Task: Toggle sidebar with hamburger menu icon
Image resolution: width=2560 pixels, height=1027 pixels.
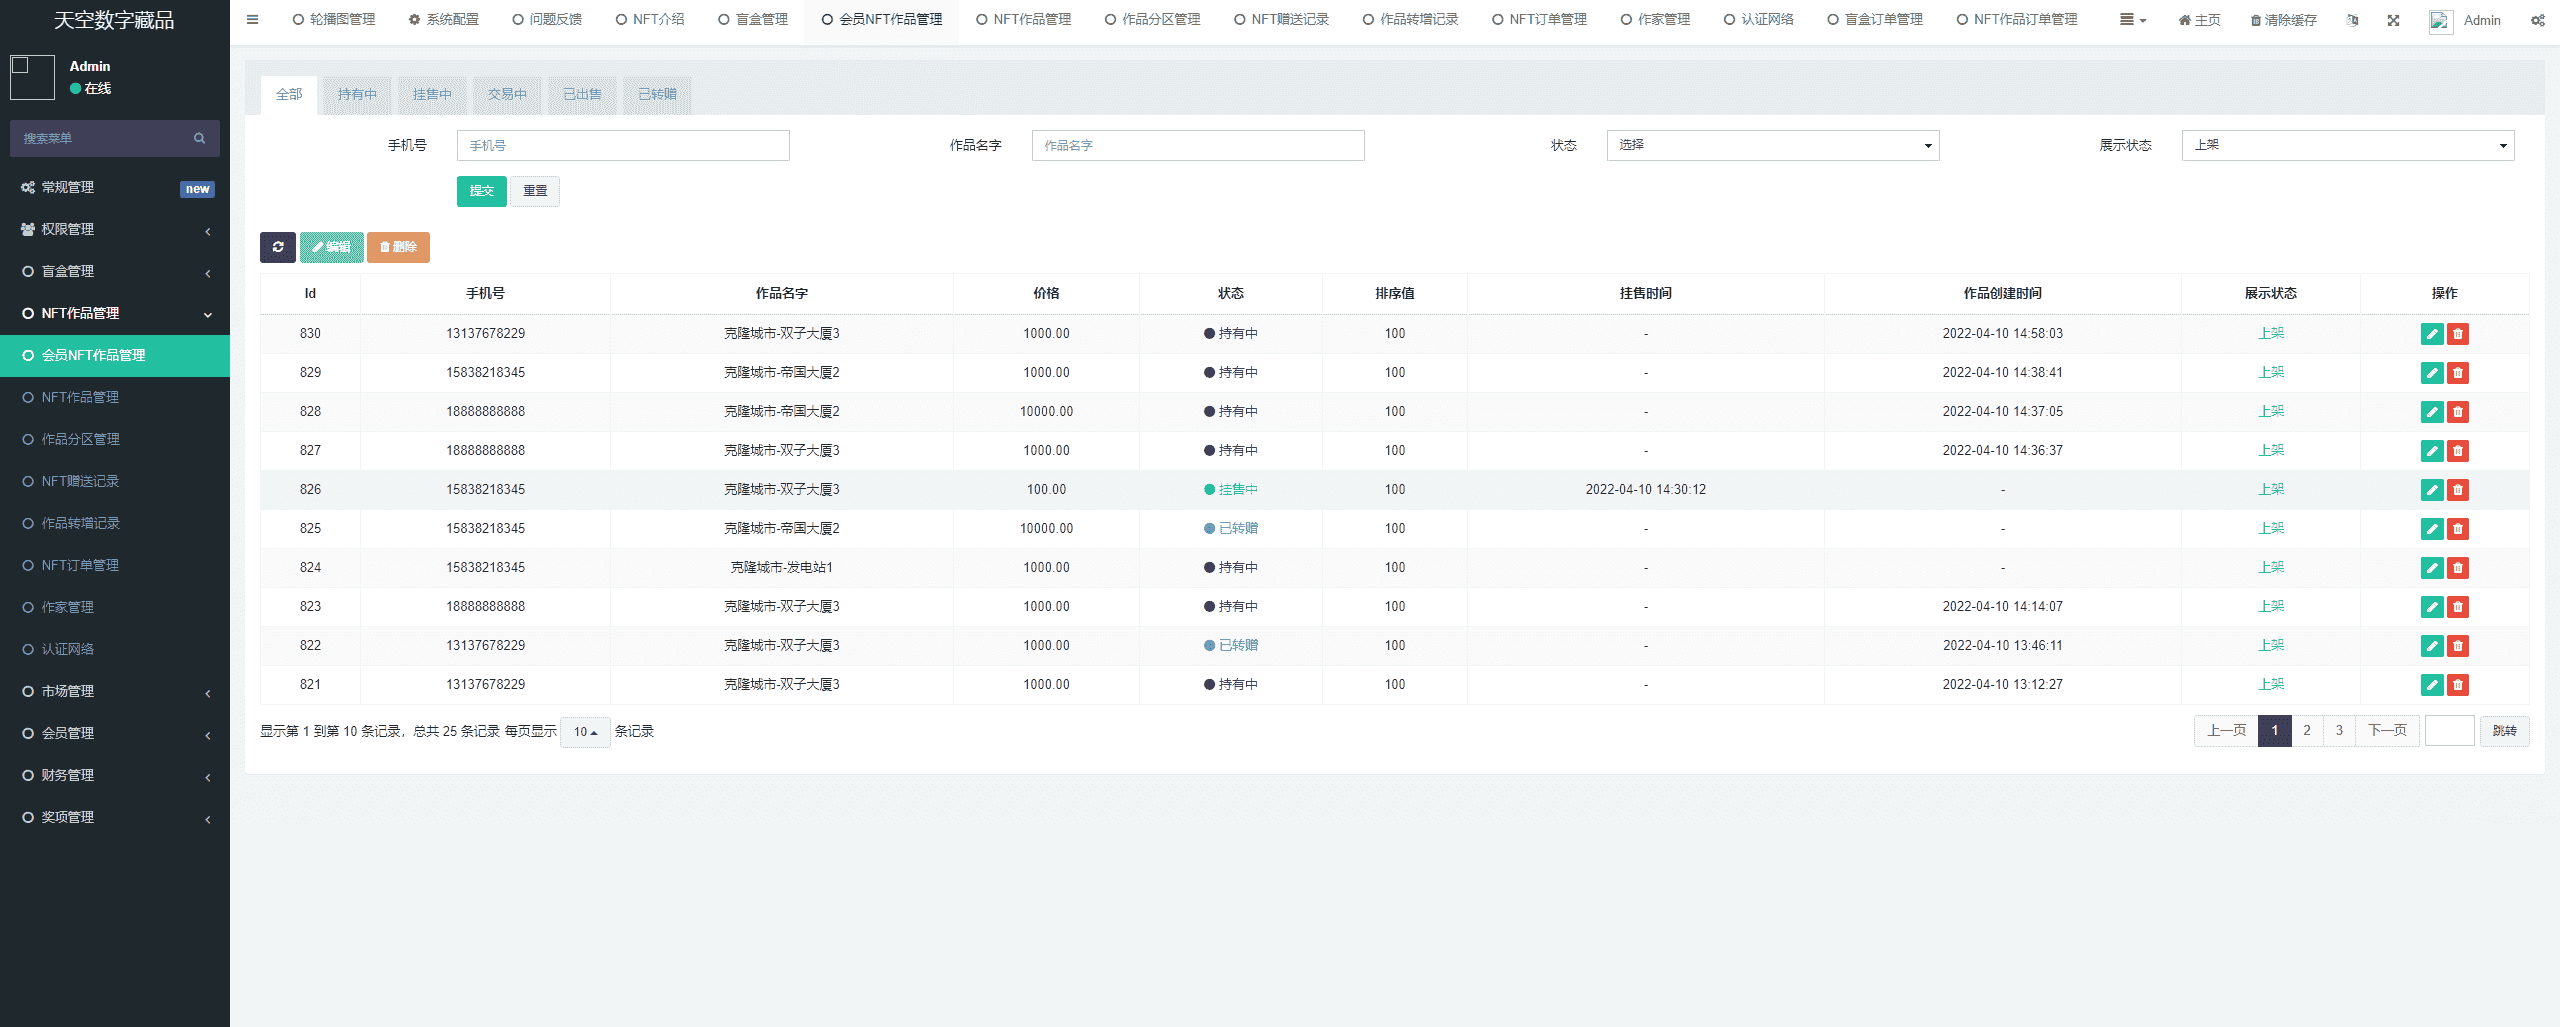Action: 252,19
